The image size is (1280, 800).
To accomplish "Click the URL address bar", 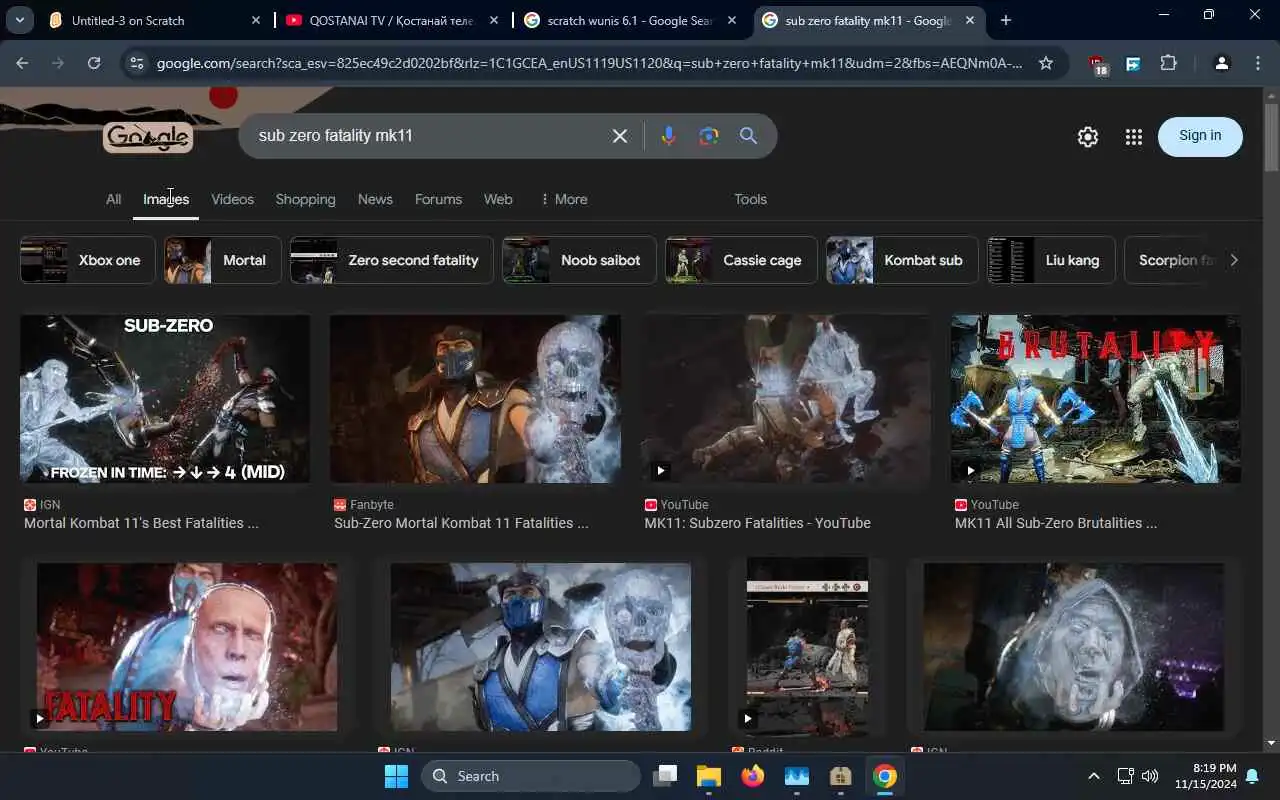I will click(589, 63).
